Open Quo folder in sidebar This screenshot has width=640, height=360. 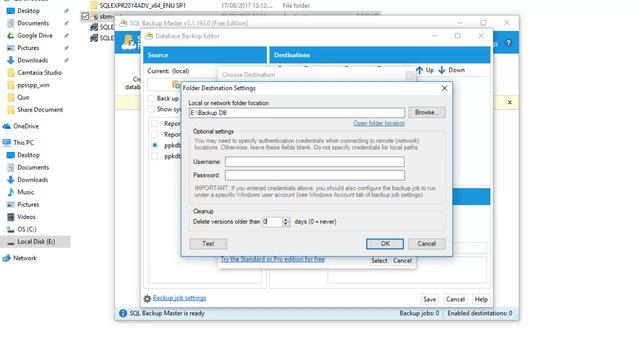[x=23, y=97]
